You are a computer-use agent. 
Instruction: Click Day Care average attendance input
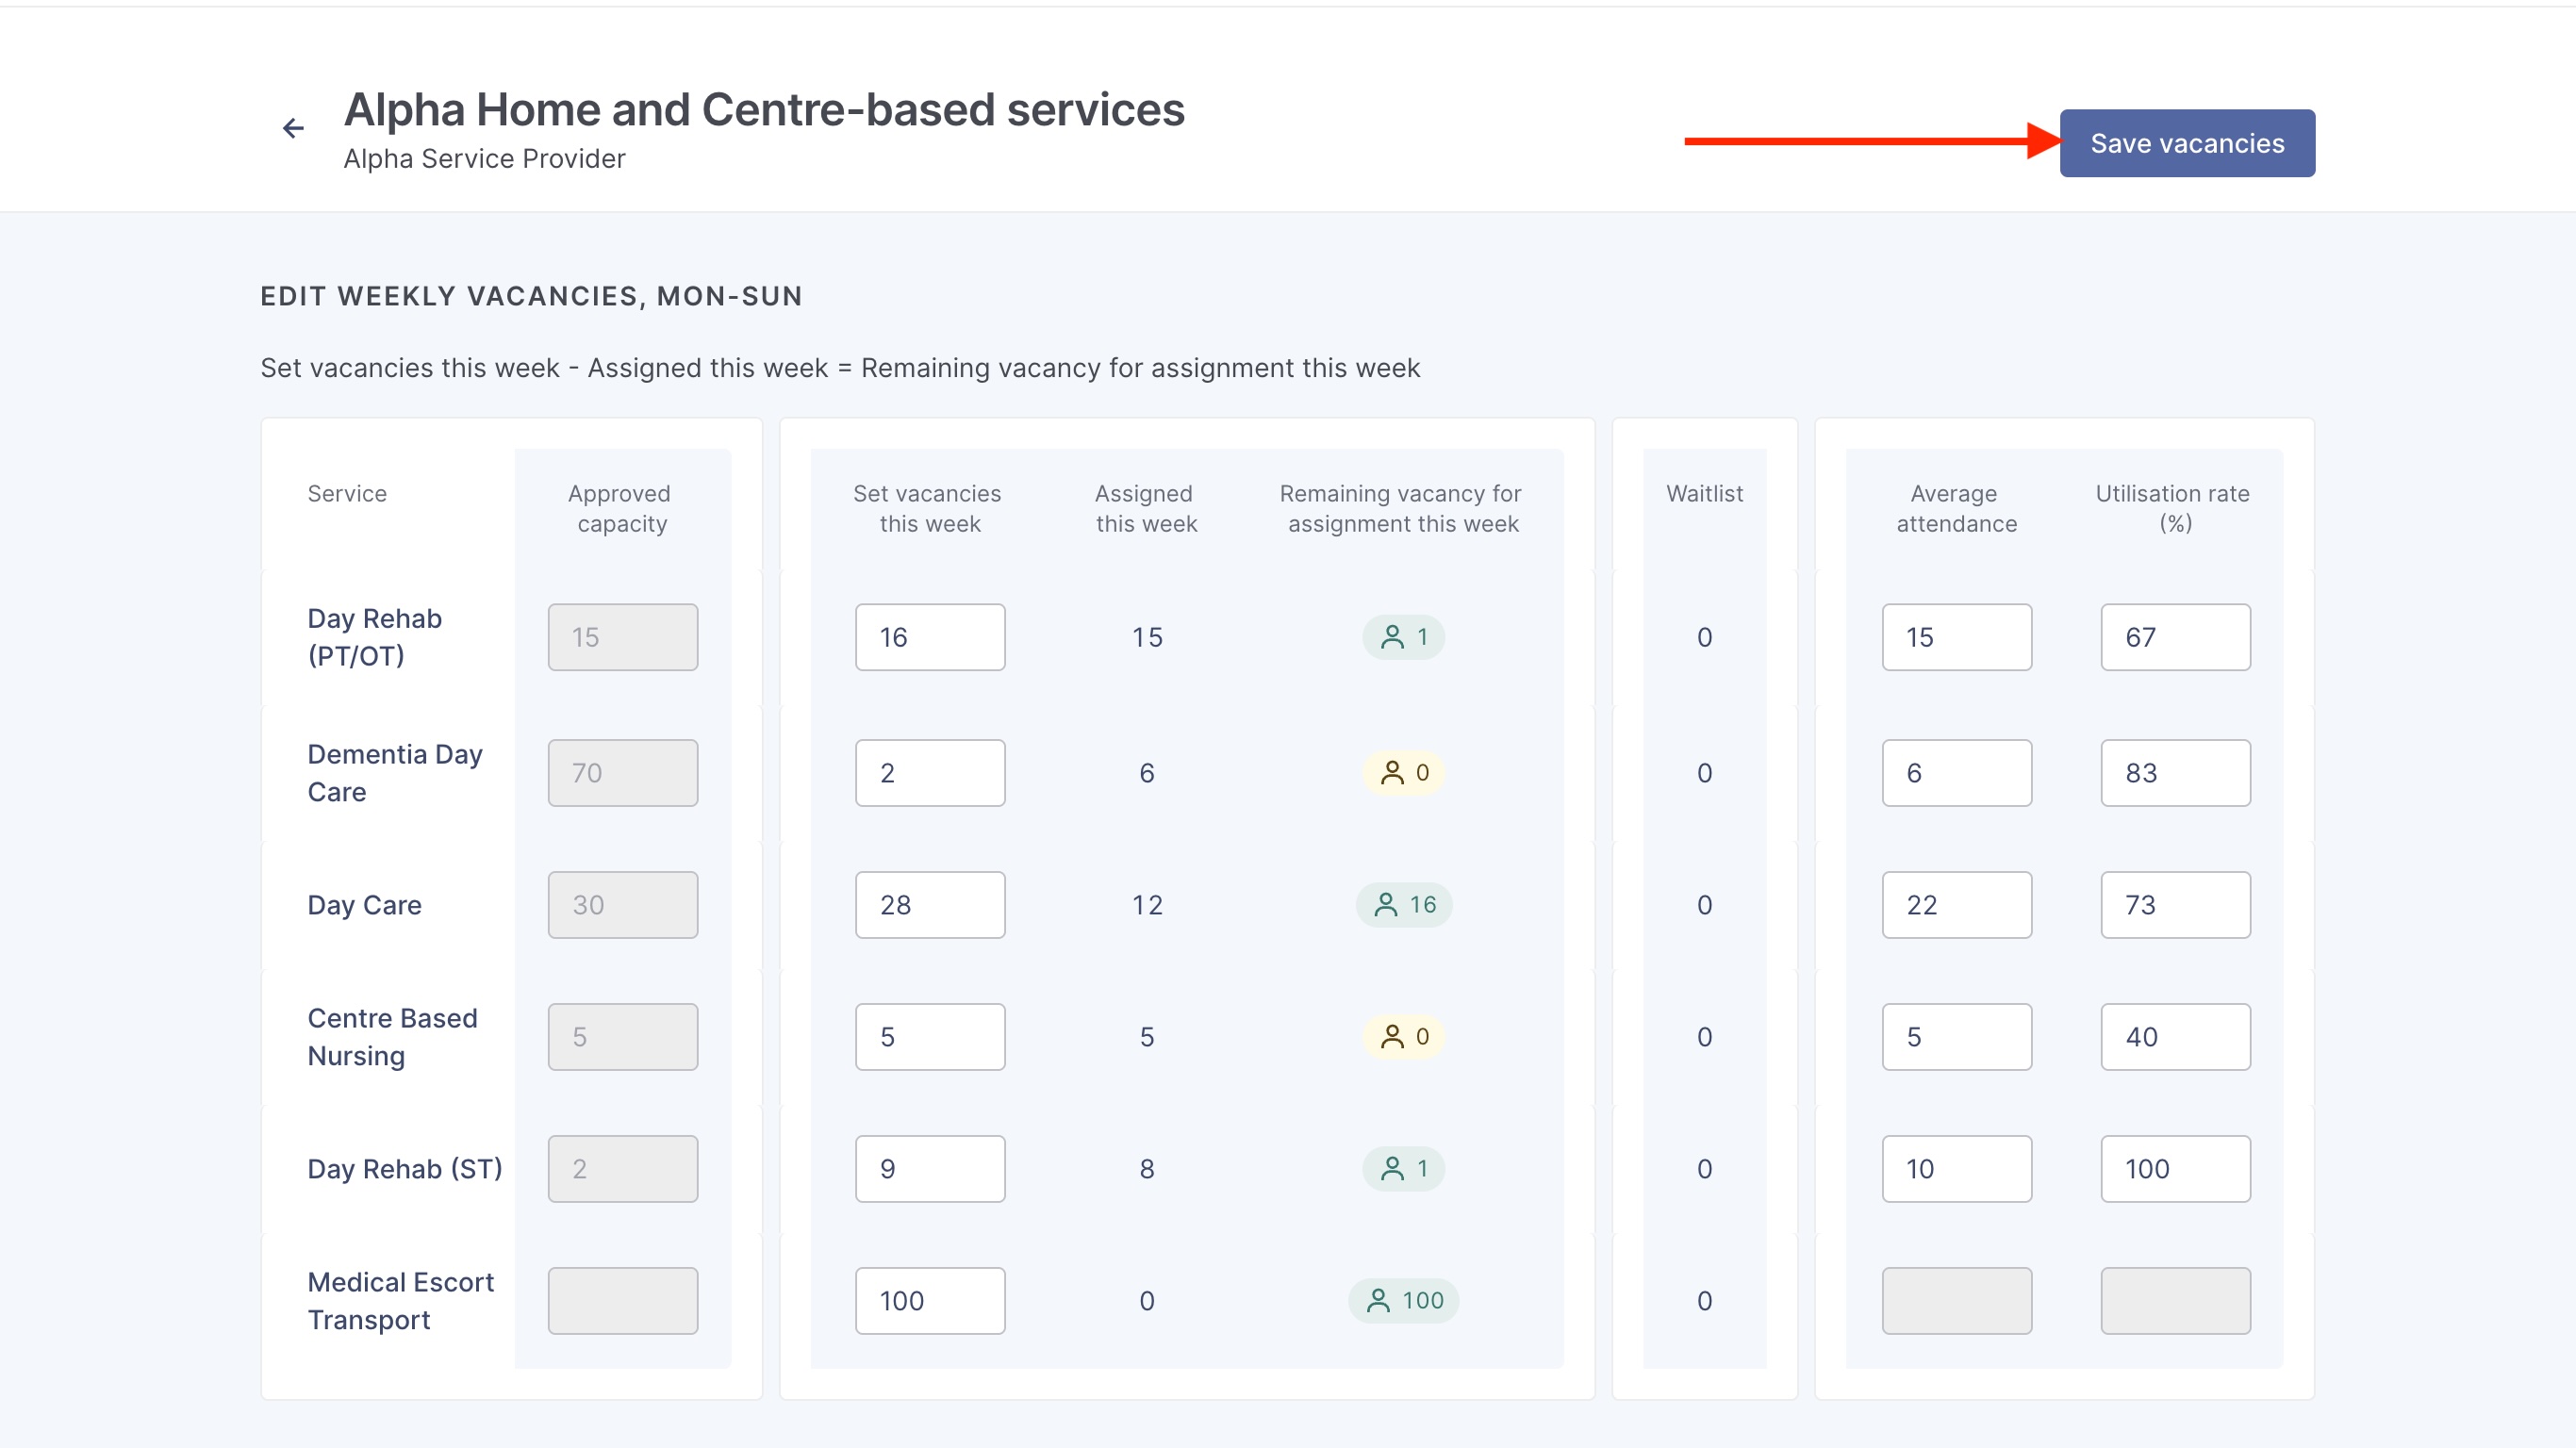[1956, 904]
